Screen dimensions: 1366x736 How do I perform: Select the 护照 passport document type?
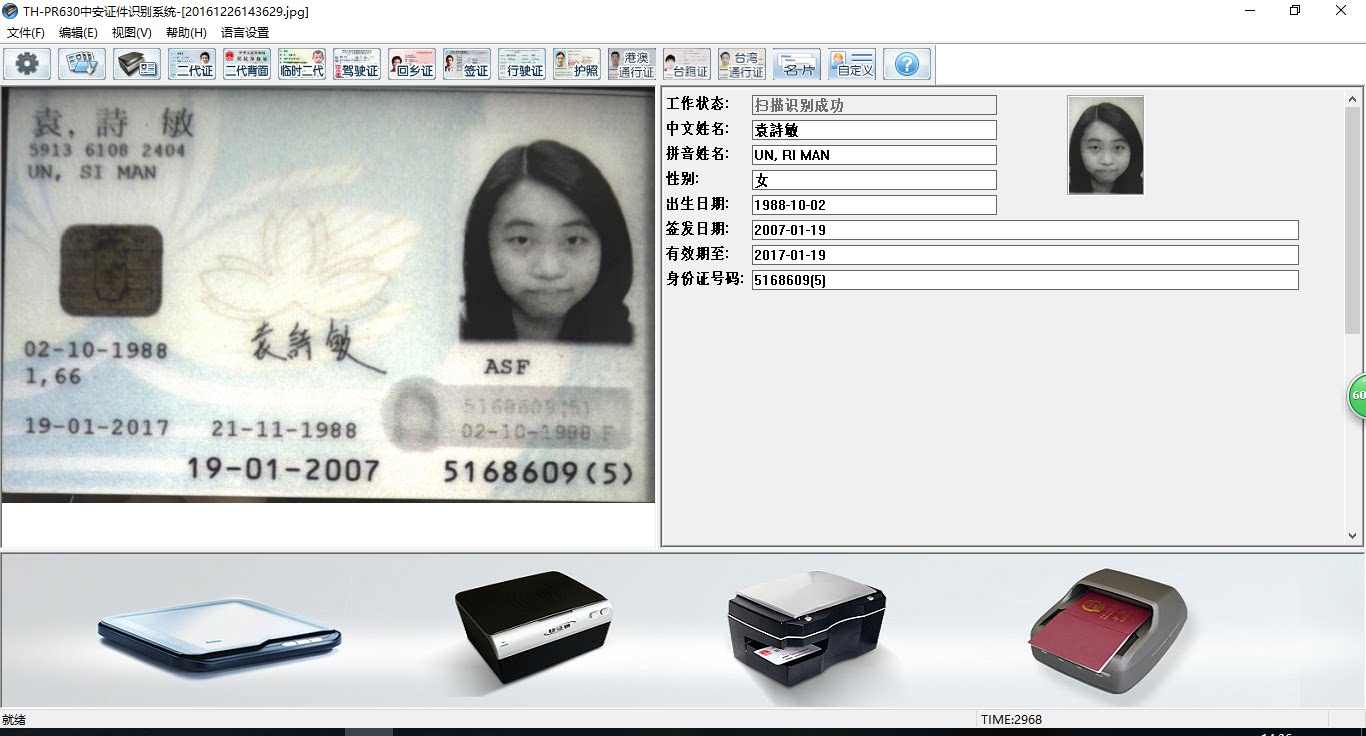click(577, 64)
